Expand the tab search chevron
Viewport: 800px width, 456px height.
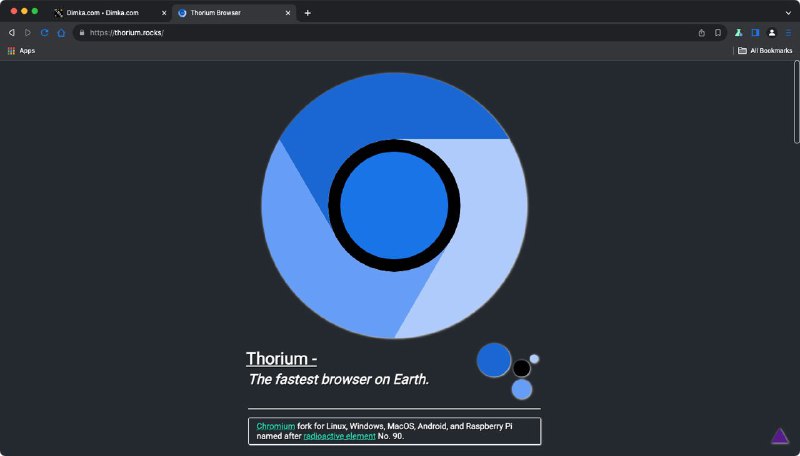(789, 13)
